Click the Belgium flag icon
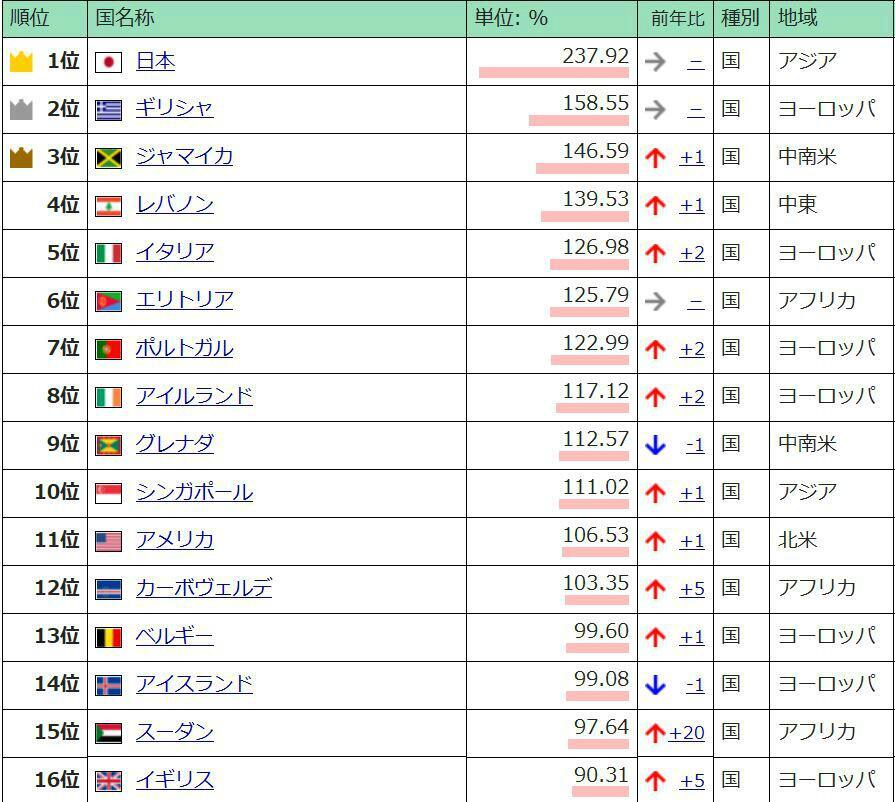This screenshot has height=802, width=895. (x=108, y=638)
